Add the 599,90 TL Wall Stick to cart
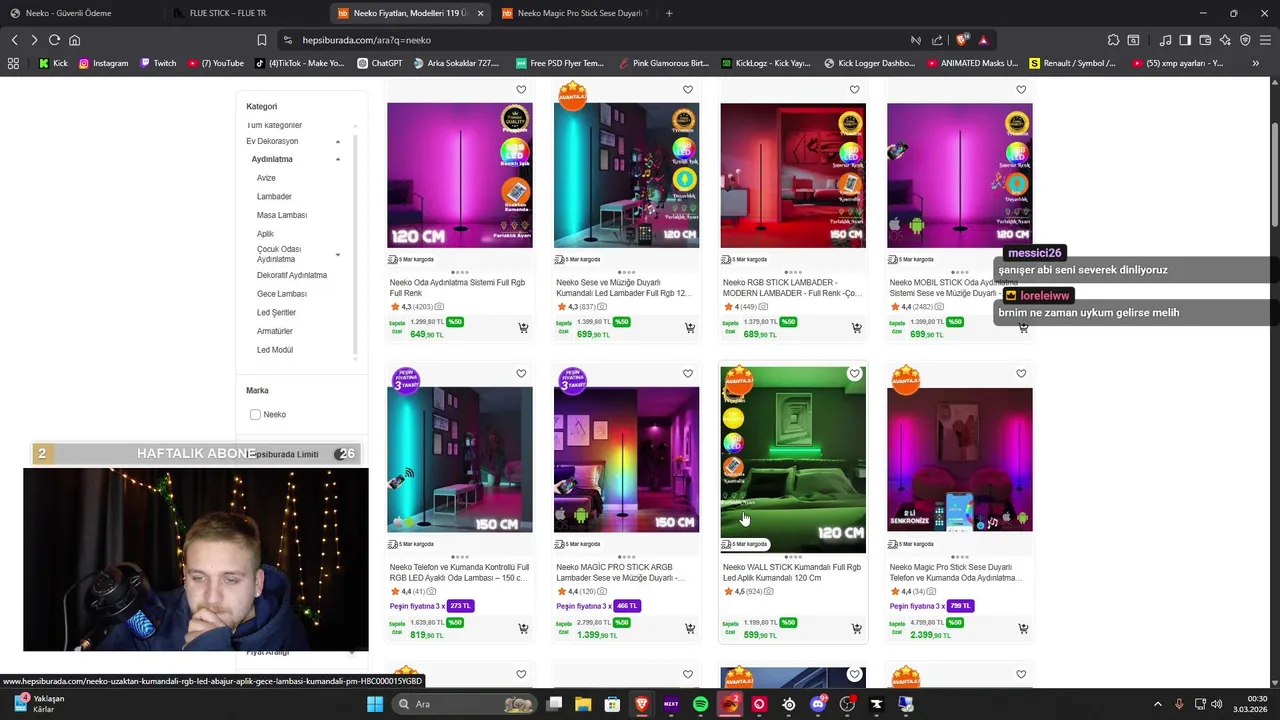Viewport: 1280px width, 720px height. pyautogui.click(x=856, y=629)
